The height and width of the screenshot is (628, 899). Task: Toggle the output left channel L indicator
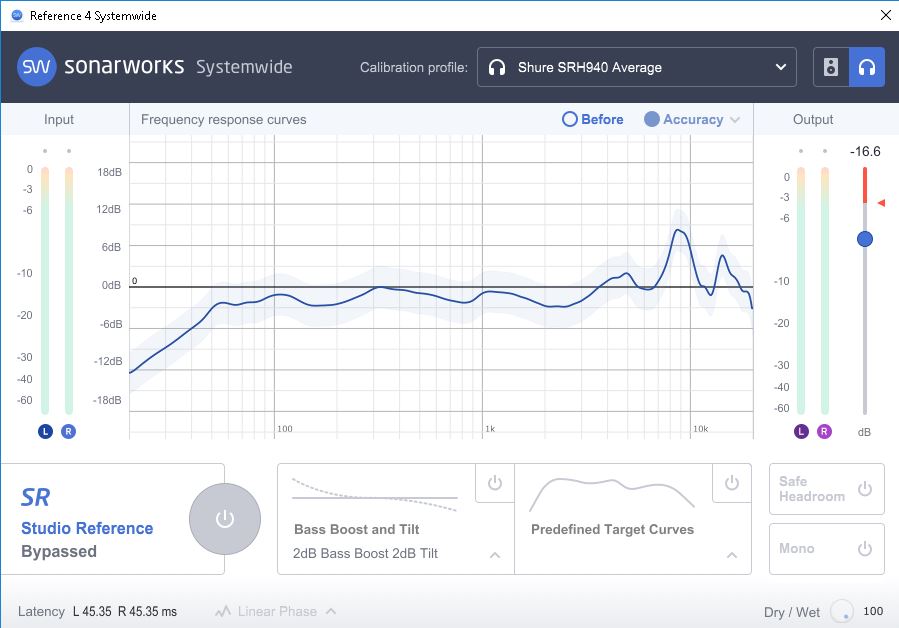[x=801, y=431]
